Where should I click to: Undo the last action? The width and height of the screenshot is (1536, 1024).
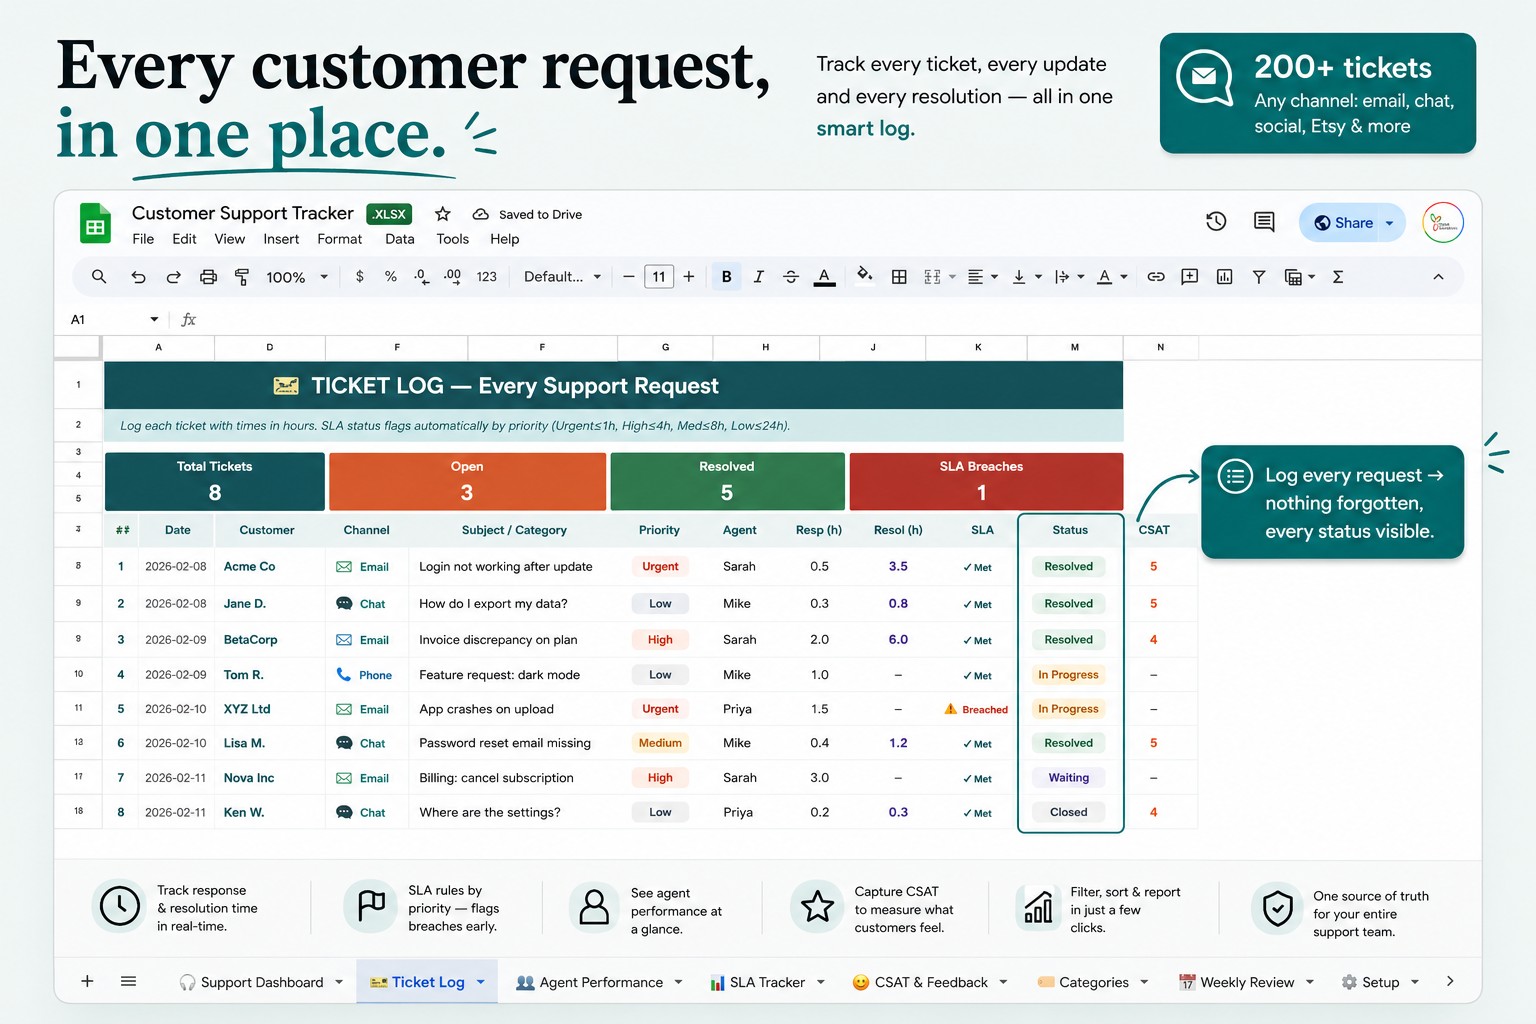click(138, 277)
